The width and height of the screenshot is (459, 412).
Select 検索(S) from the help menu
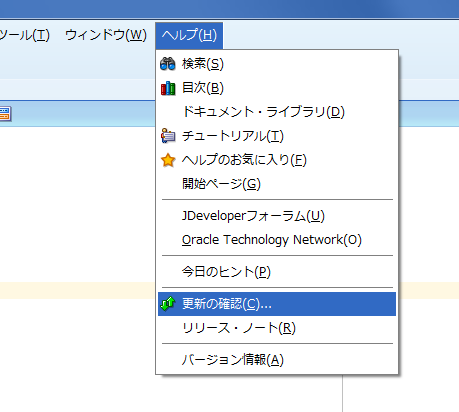click(x=277, y=64)
